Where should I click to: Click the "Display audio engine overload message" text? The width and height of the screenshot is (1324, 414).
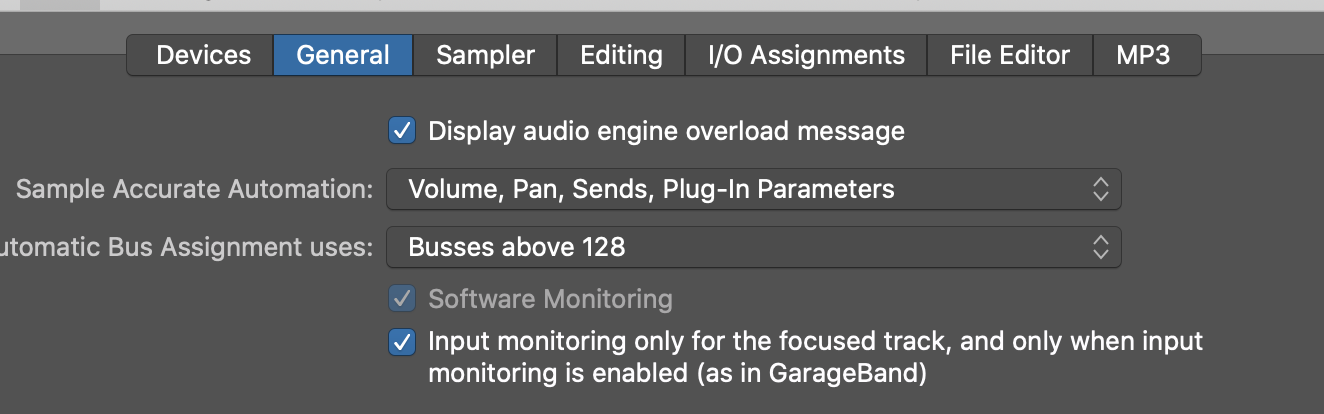pos(666,131)
